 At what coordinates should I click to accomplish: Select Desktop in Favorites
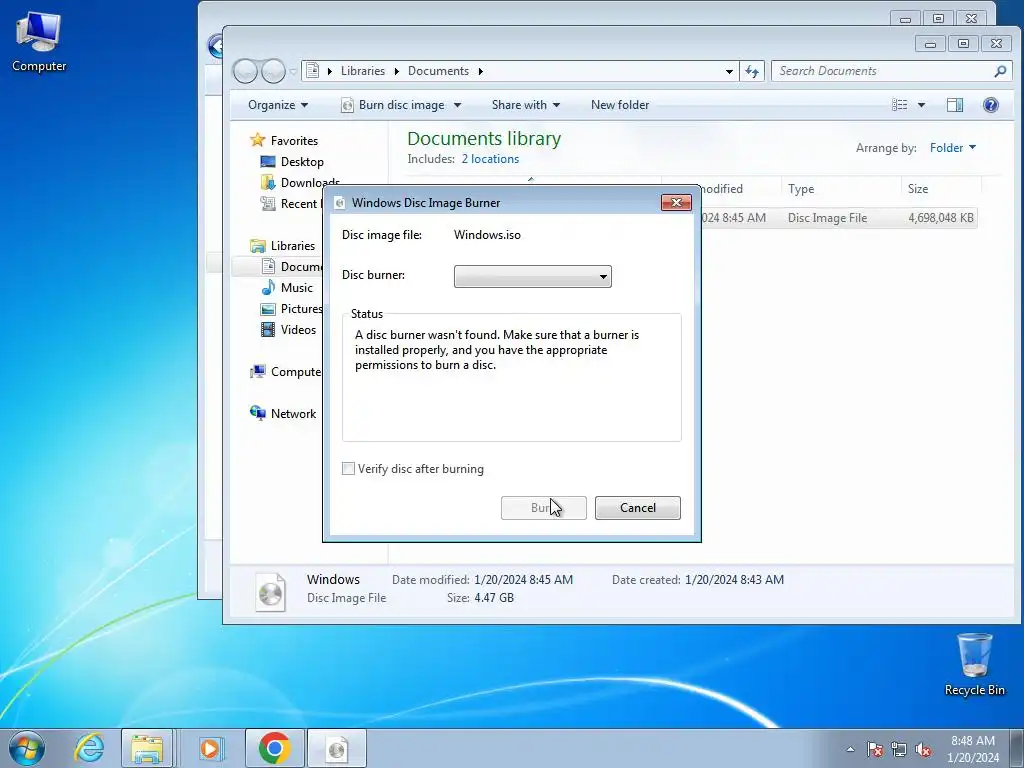[x=302, y=161]
